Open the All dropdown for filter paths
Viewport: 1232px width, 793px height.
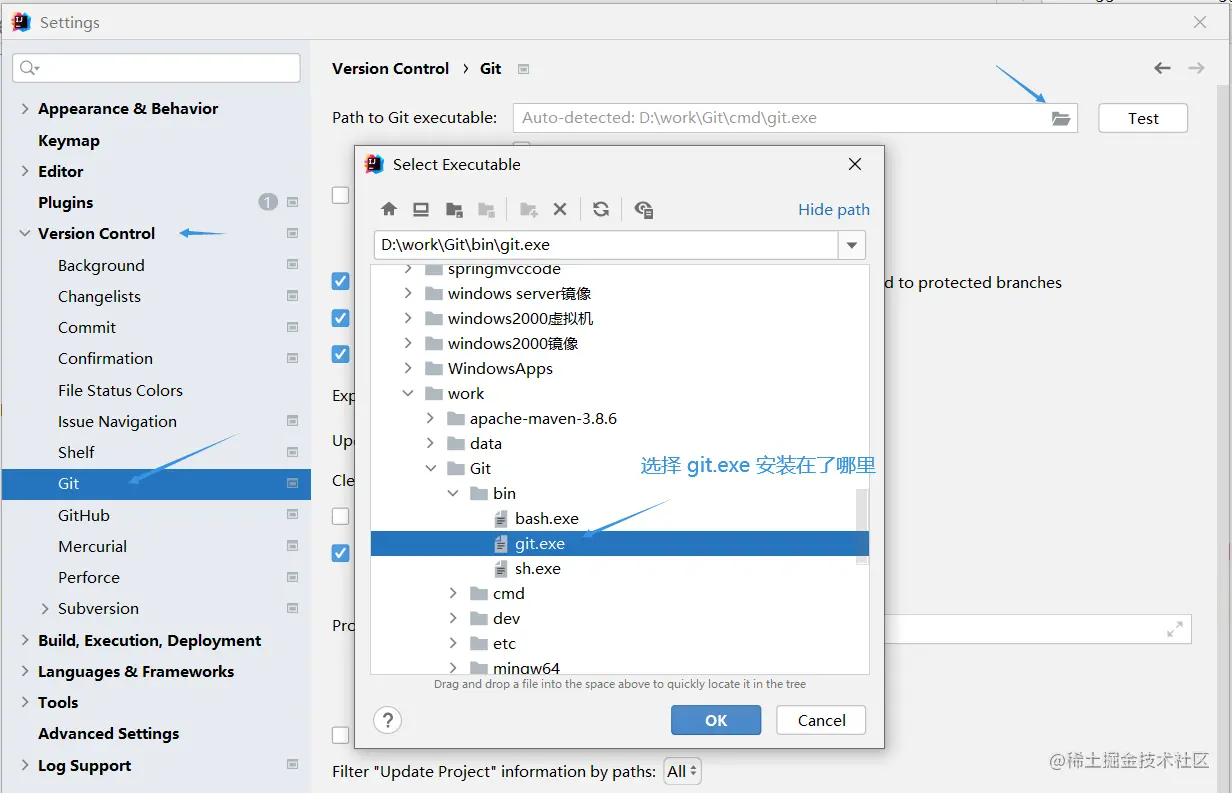(x=683, y=771)
